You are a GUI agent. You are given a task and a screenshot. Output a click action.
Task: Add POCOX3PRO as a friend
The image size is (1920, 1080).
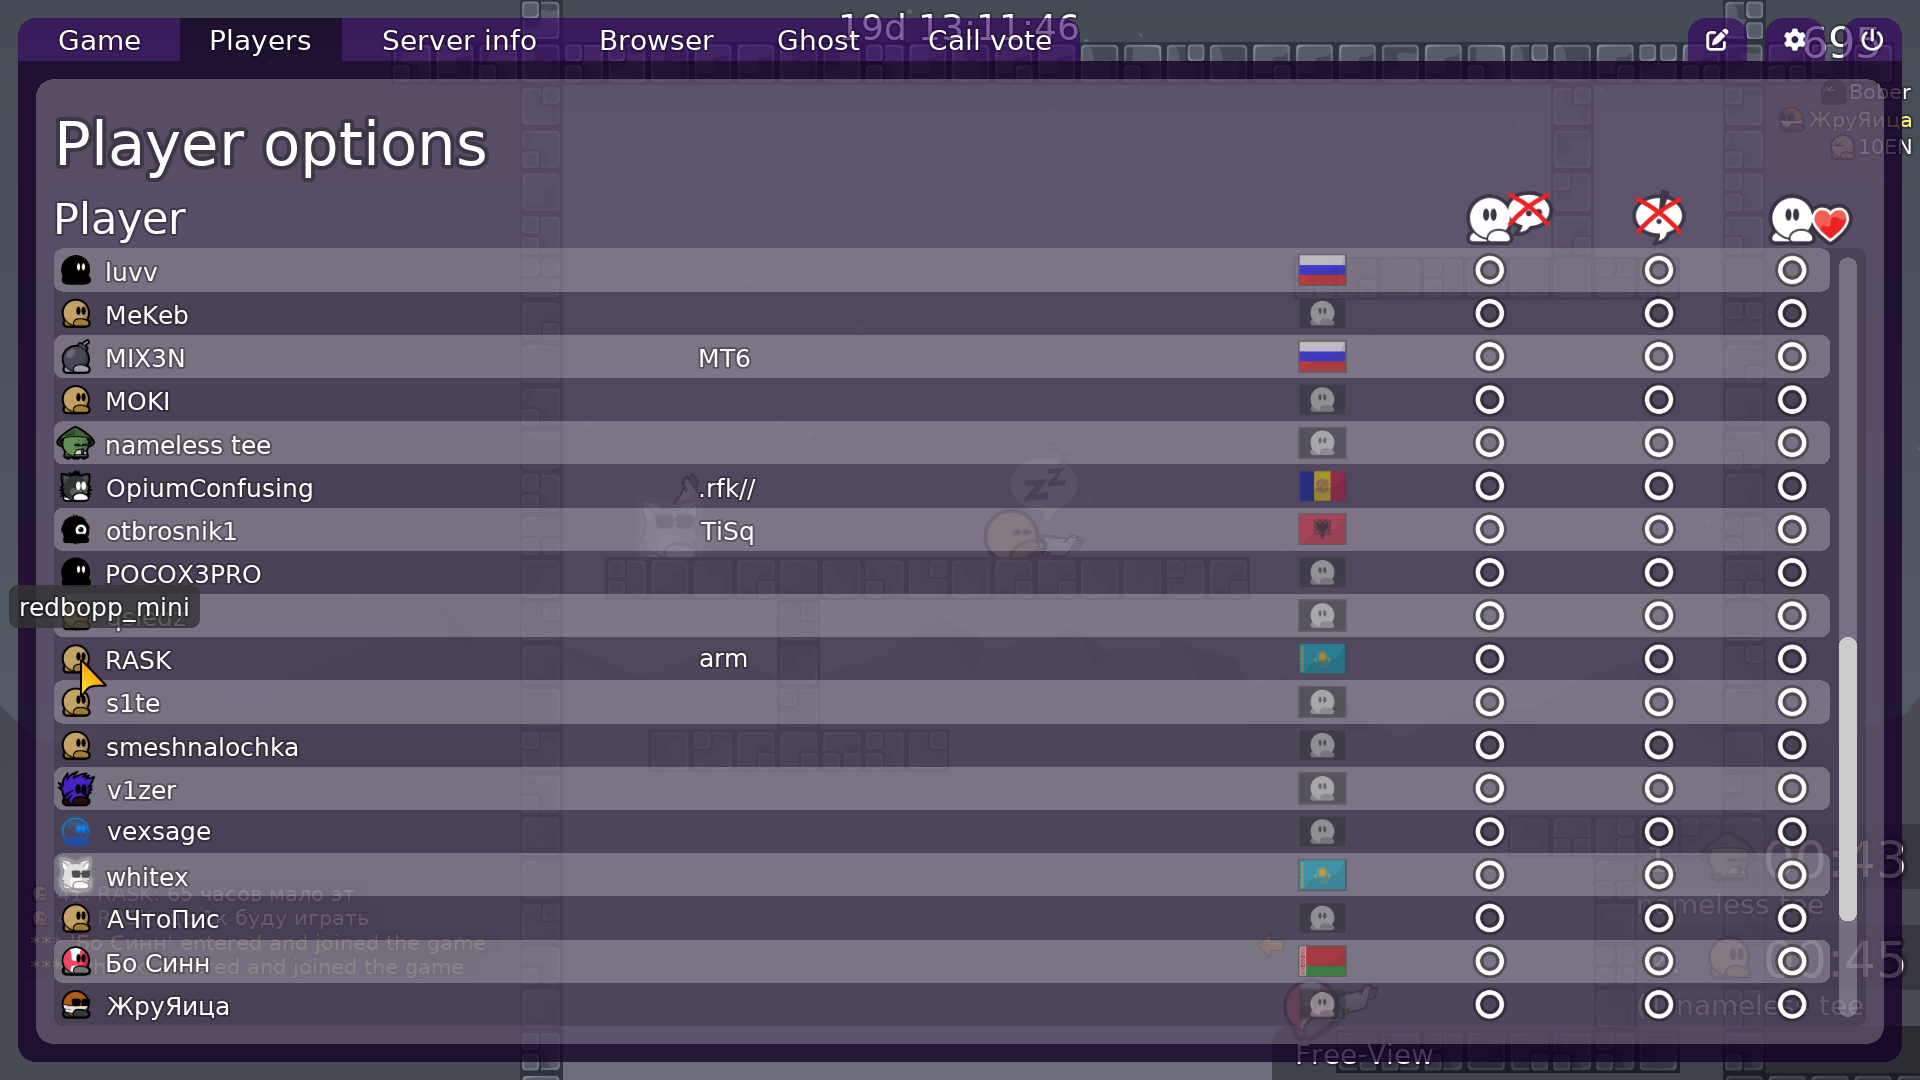(x=1791, y=573)
